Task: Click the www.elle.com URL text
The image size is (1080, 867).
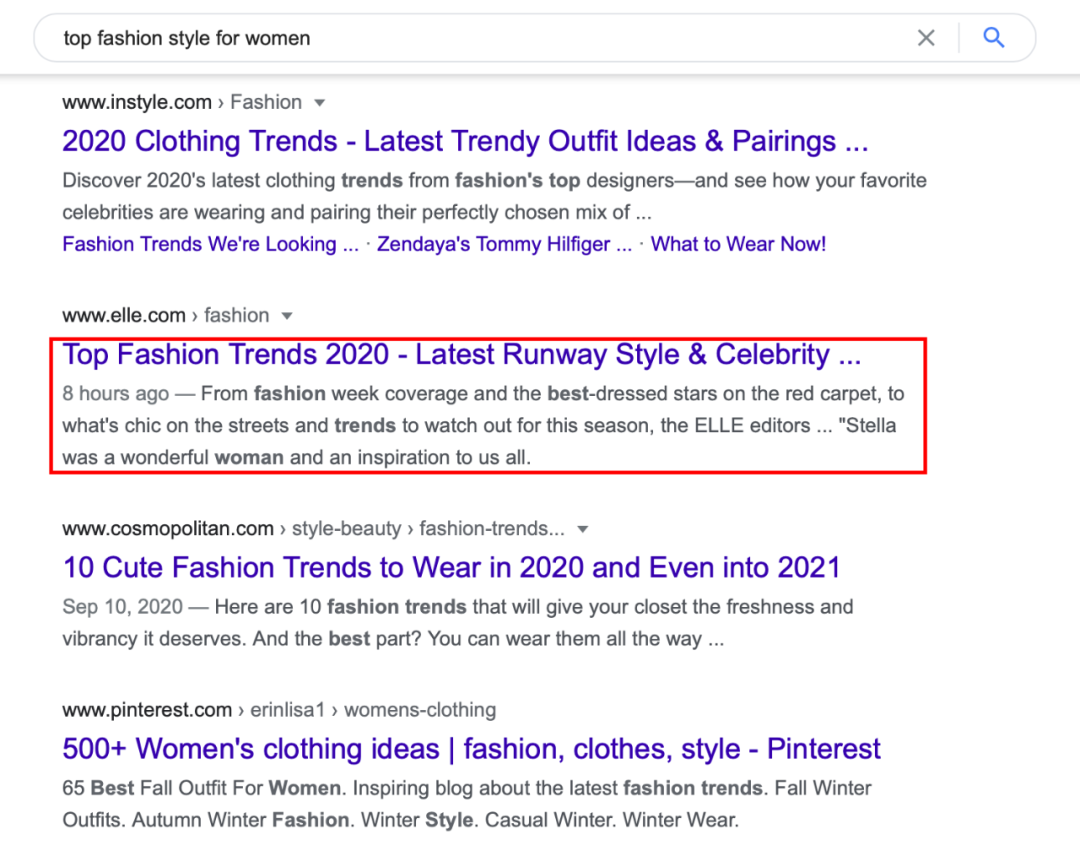Action: (124, 315)
